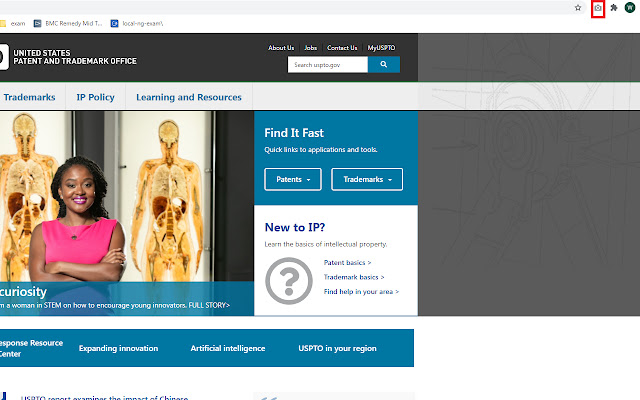The height and width of the screenshot is (400, 640).
Task: Open the Chrome profile avatar
Action: point(630,7)
